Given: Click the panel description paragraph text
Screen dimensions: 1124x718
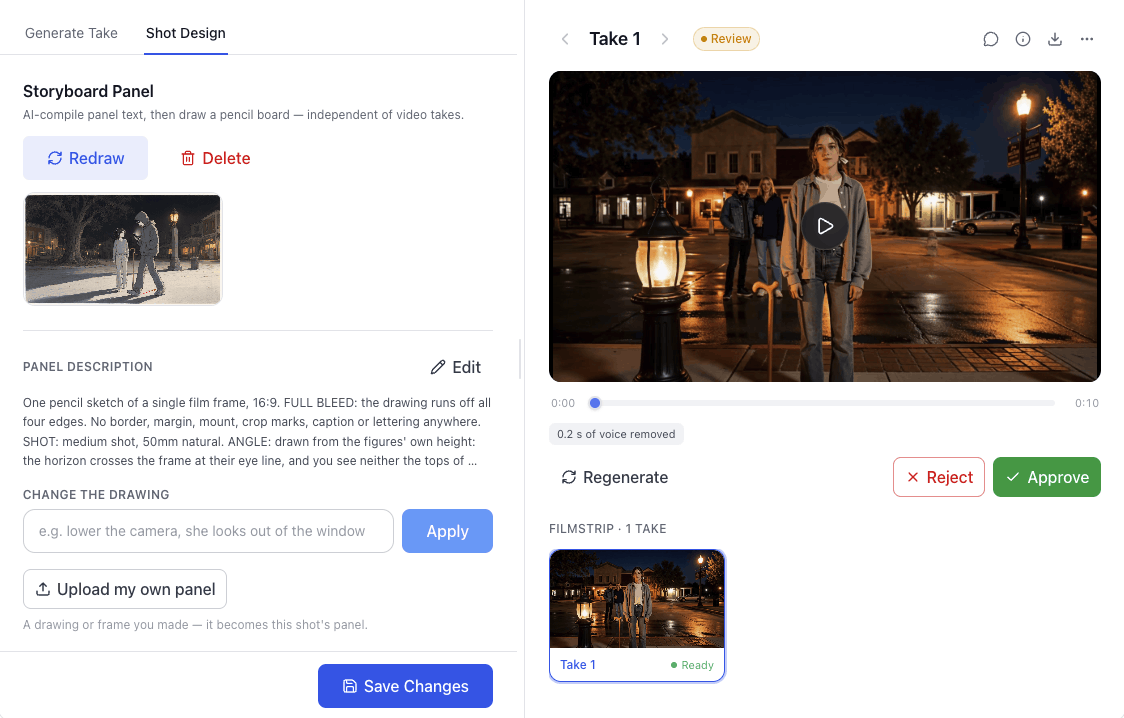Looking at the screenshot, I should click(x=257, y=431).
